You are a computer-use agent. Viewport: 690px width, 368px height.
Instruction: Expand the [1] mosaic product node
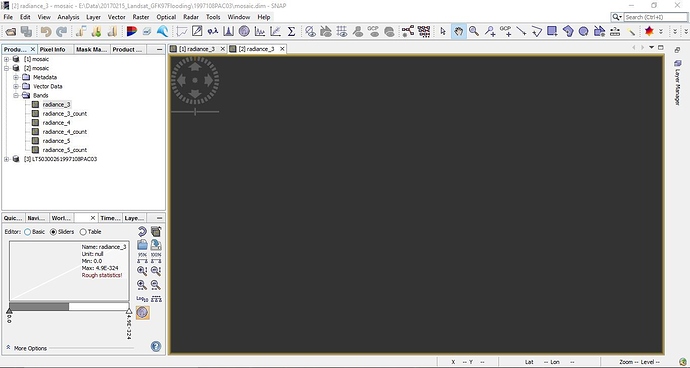(7, 59)
